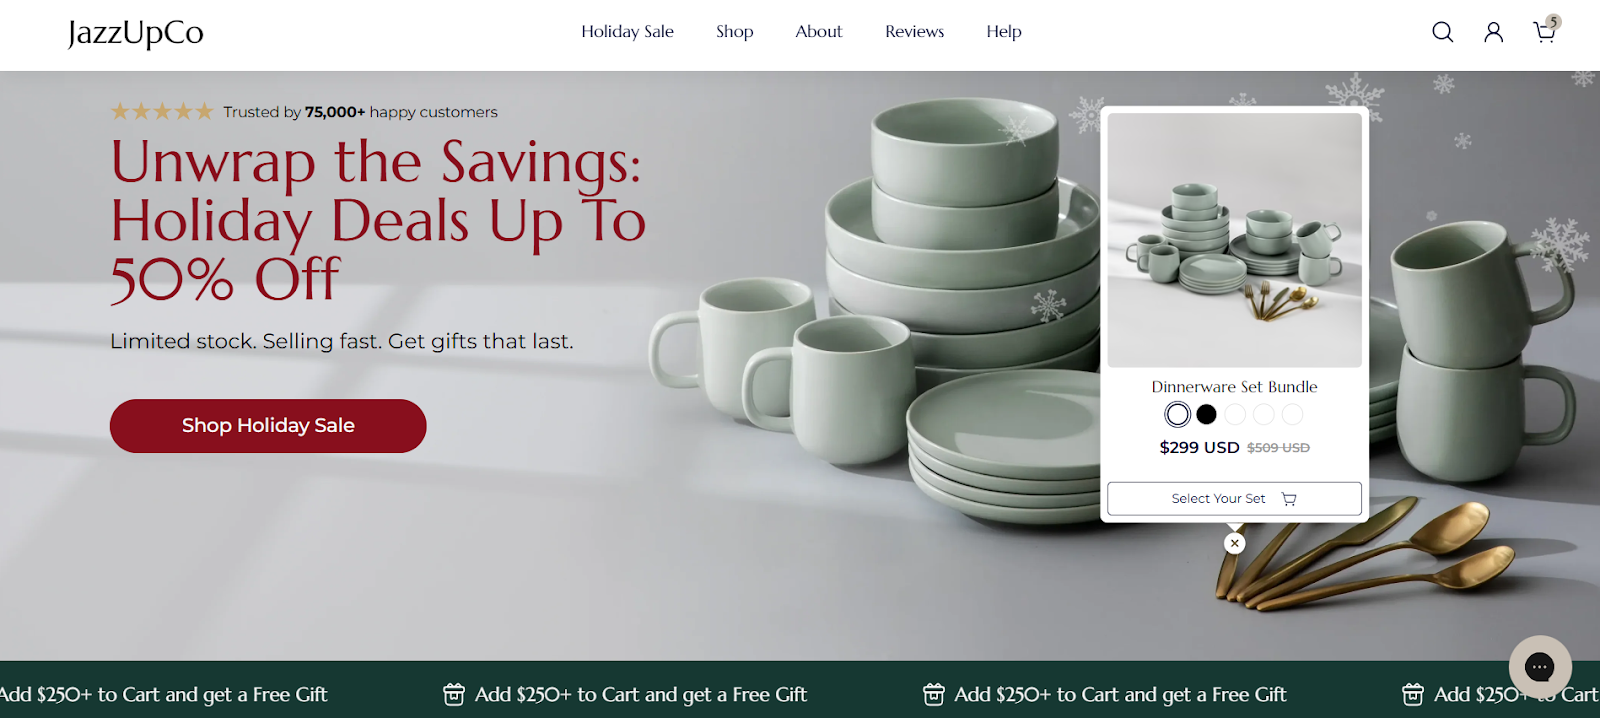The image size is (1600, 718).
Task: Select the black color swatch
Action: 1206,414
